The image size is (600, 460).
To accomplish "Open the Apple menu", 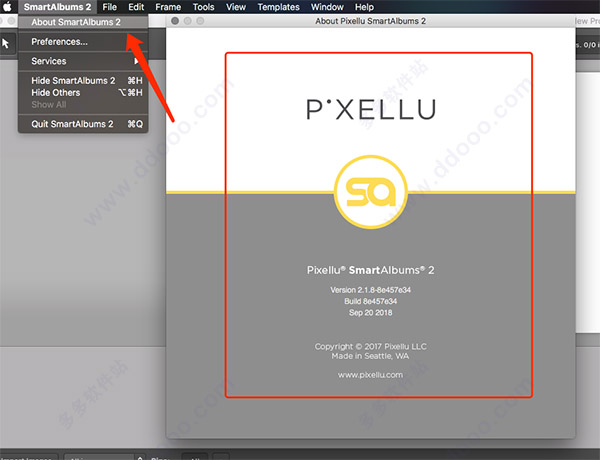I will coord(7,7).
